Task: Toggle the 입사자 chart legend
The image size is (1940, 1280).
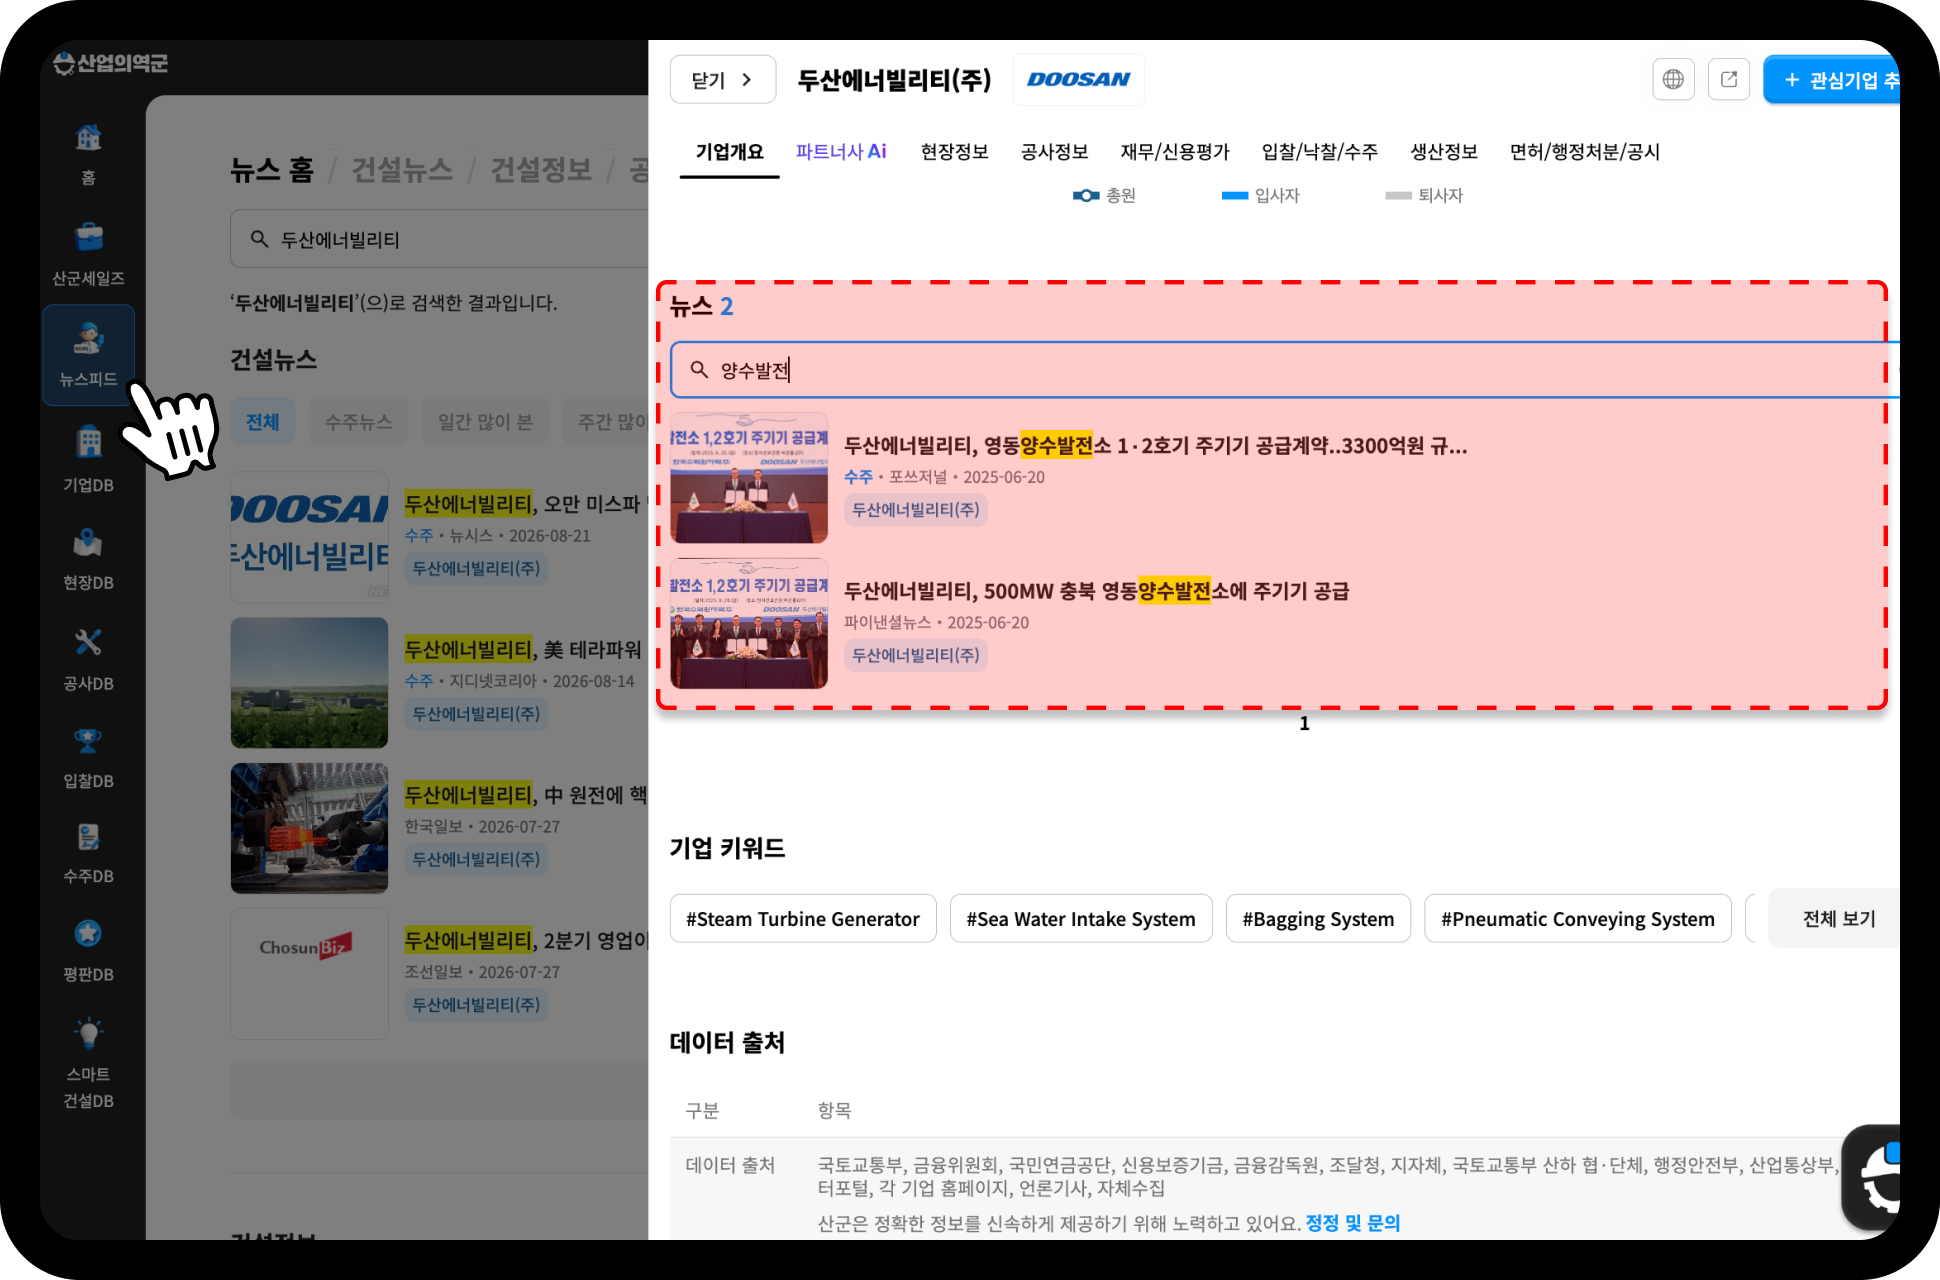Action: click(1260, 195)
